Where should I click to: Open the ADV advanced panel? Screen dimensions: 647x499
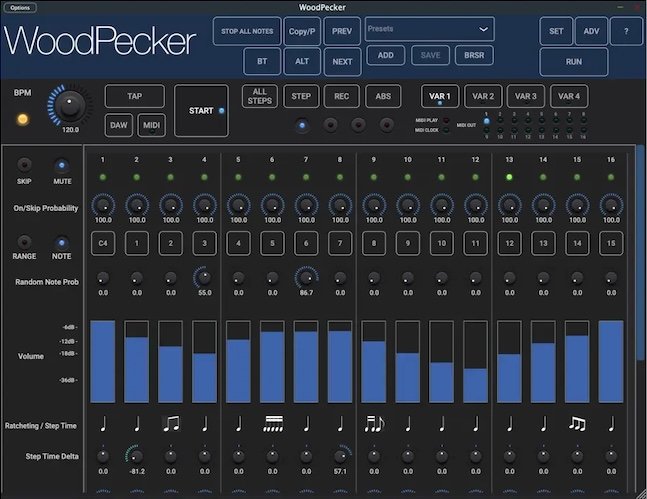coord(591,31)
